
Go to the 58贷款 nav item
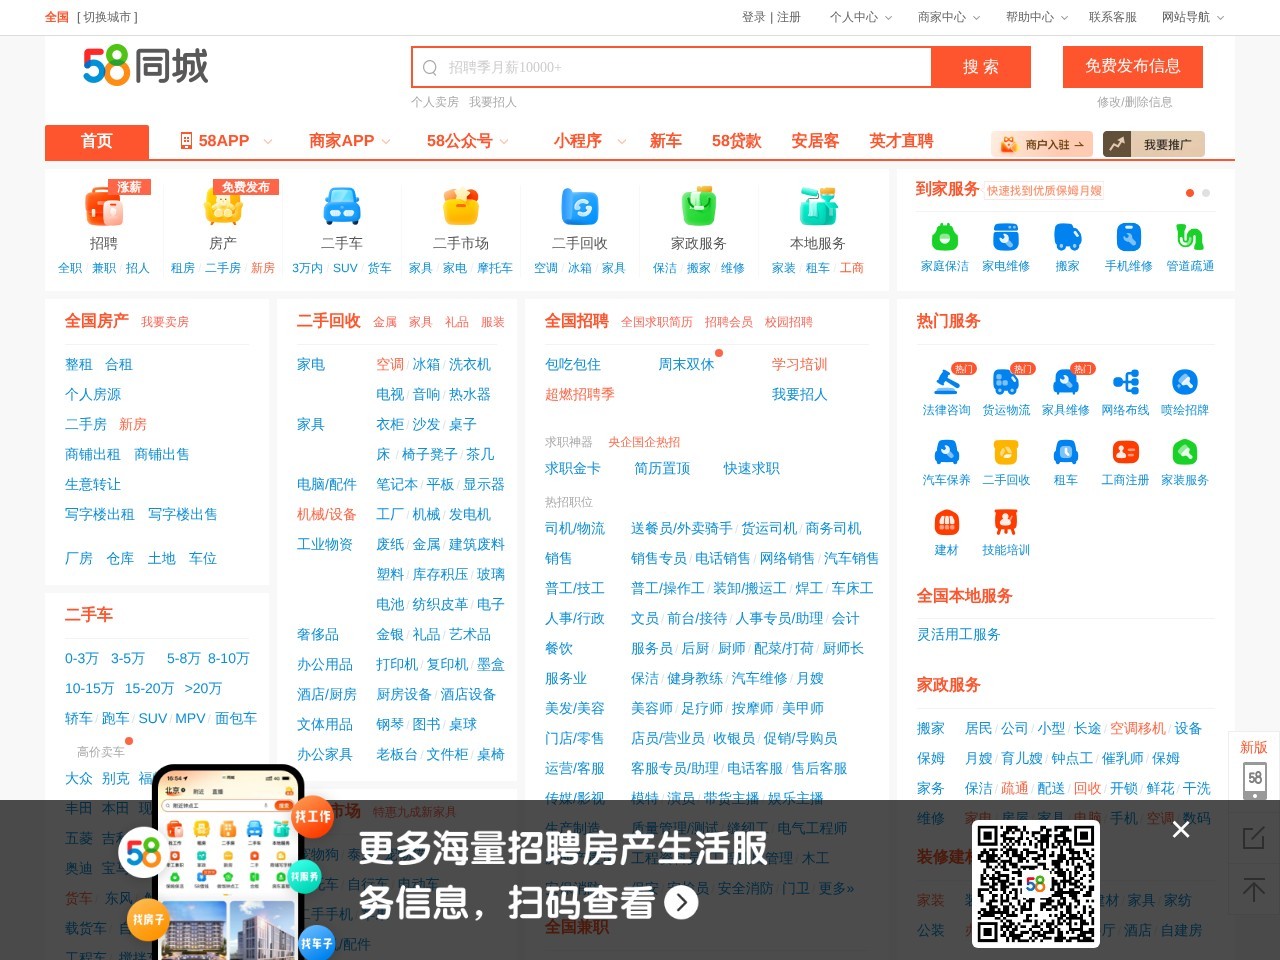pos(736,141)
